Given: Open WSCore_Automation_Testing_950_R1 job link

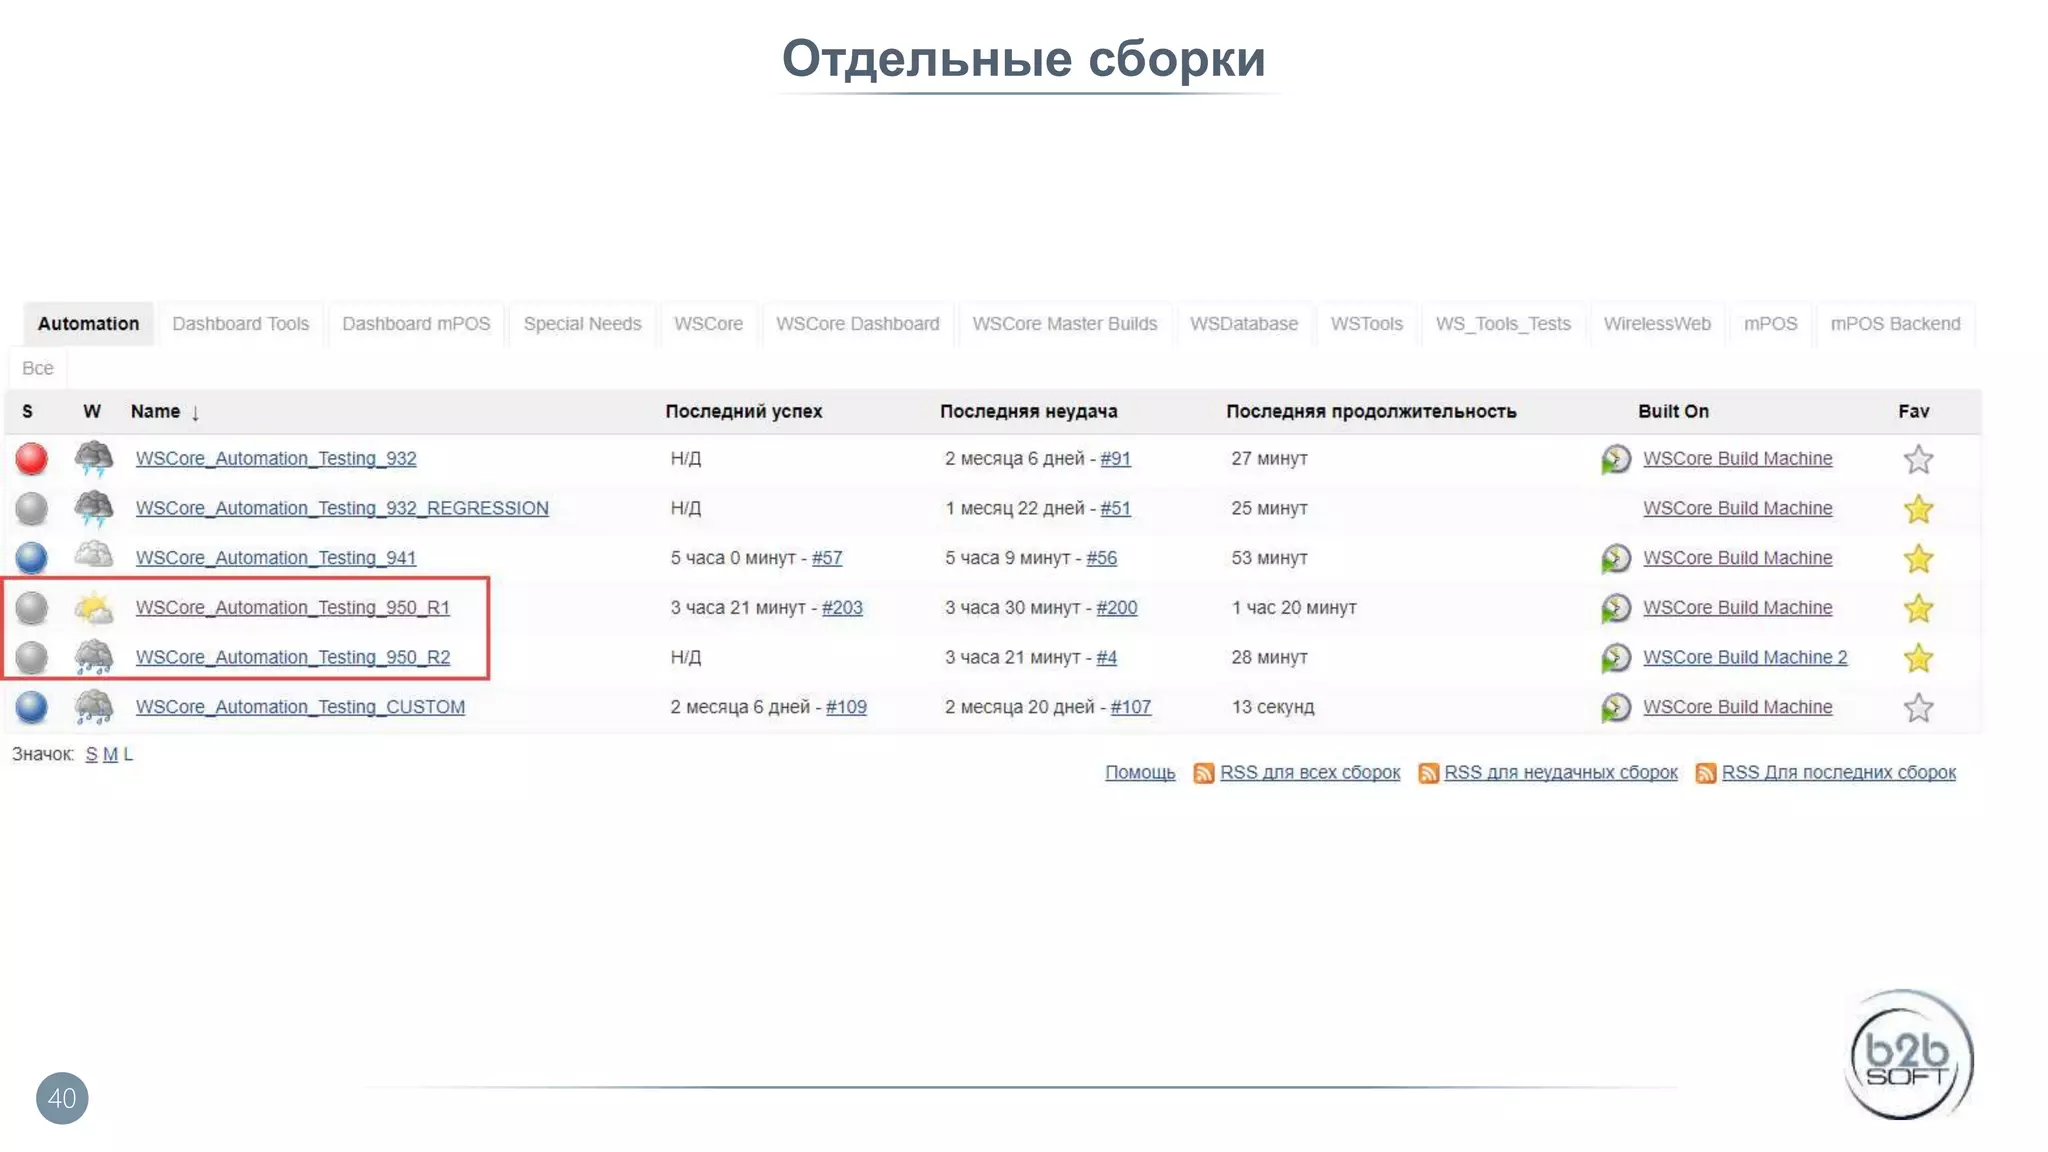Looking at the screenshot, I should pyautogui.click(x=292, y=608).
